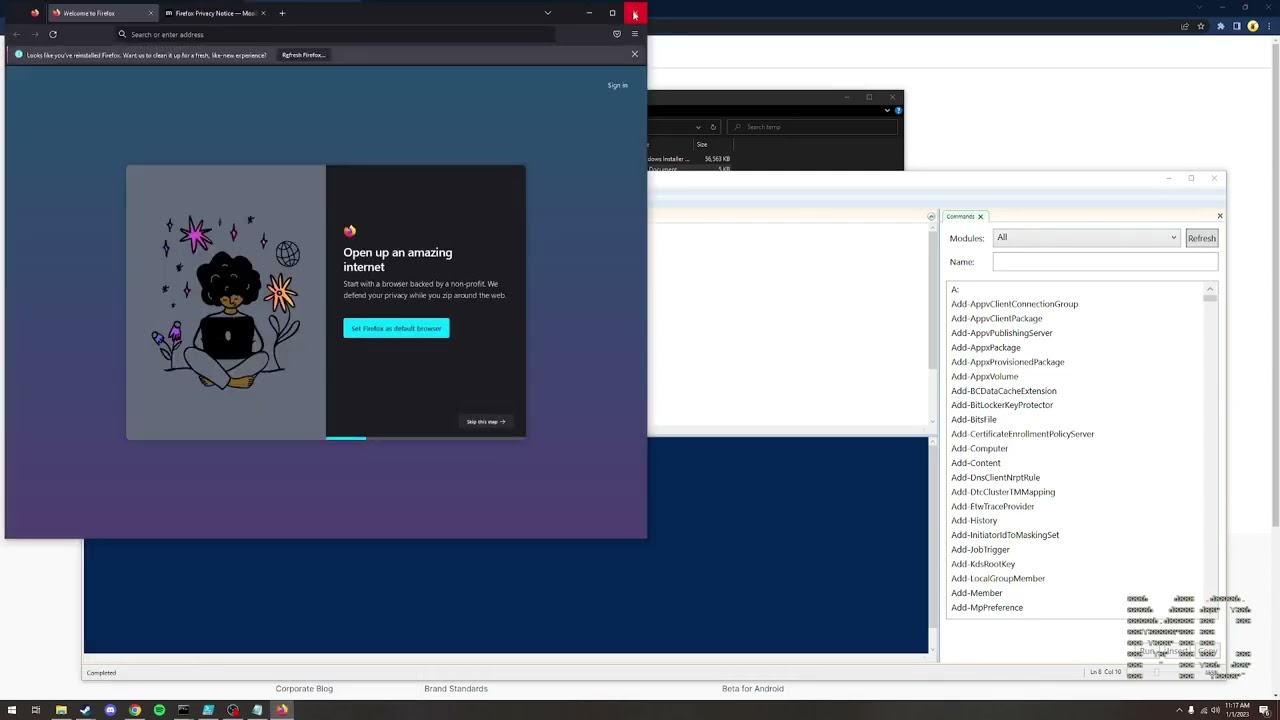Expand the File Explorer ribbon chevron
Viewport: 1280px width, 720px height.
[887, 110]
